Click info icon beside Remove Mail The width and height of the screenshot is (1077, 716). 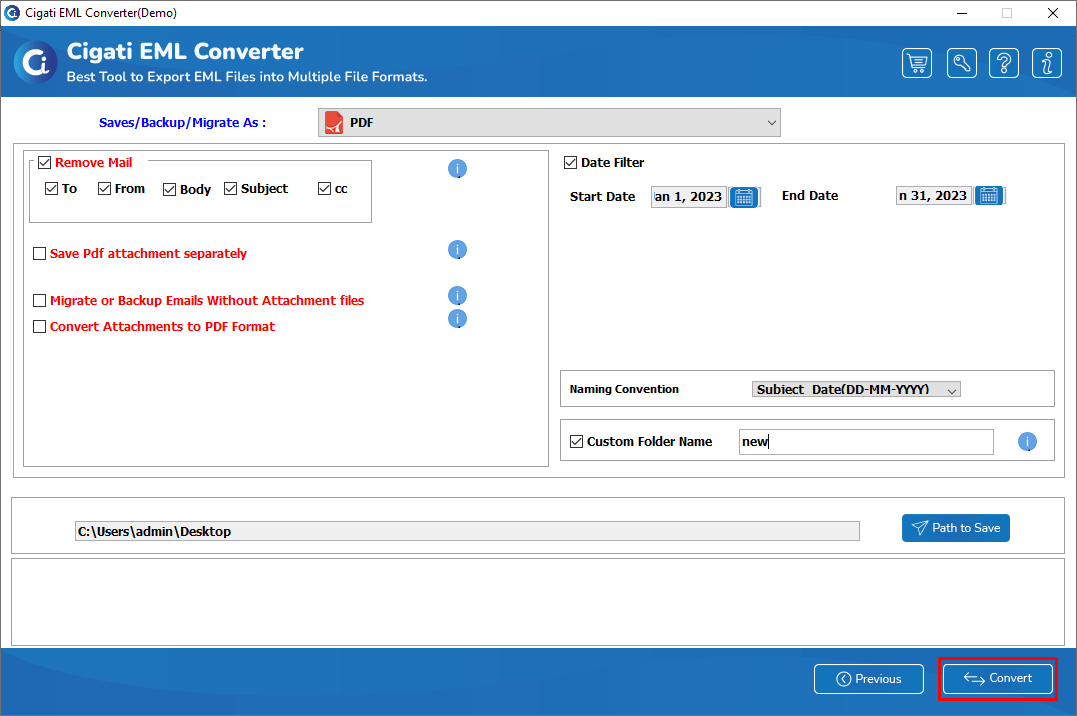pyautogui.click(x=457, y=168)
